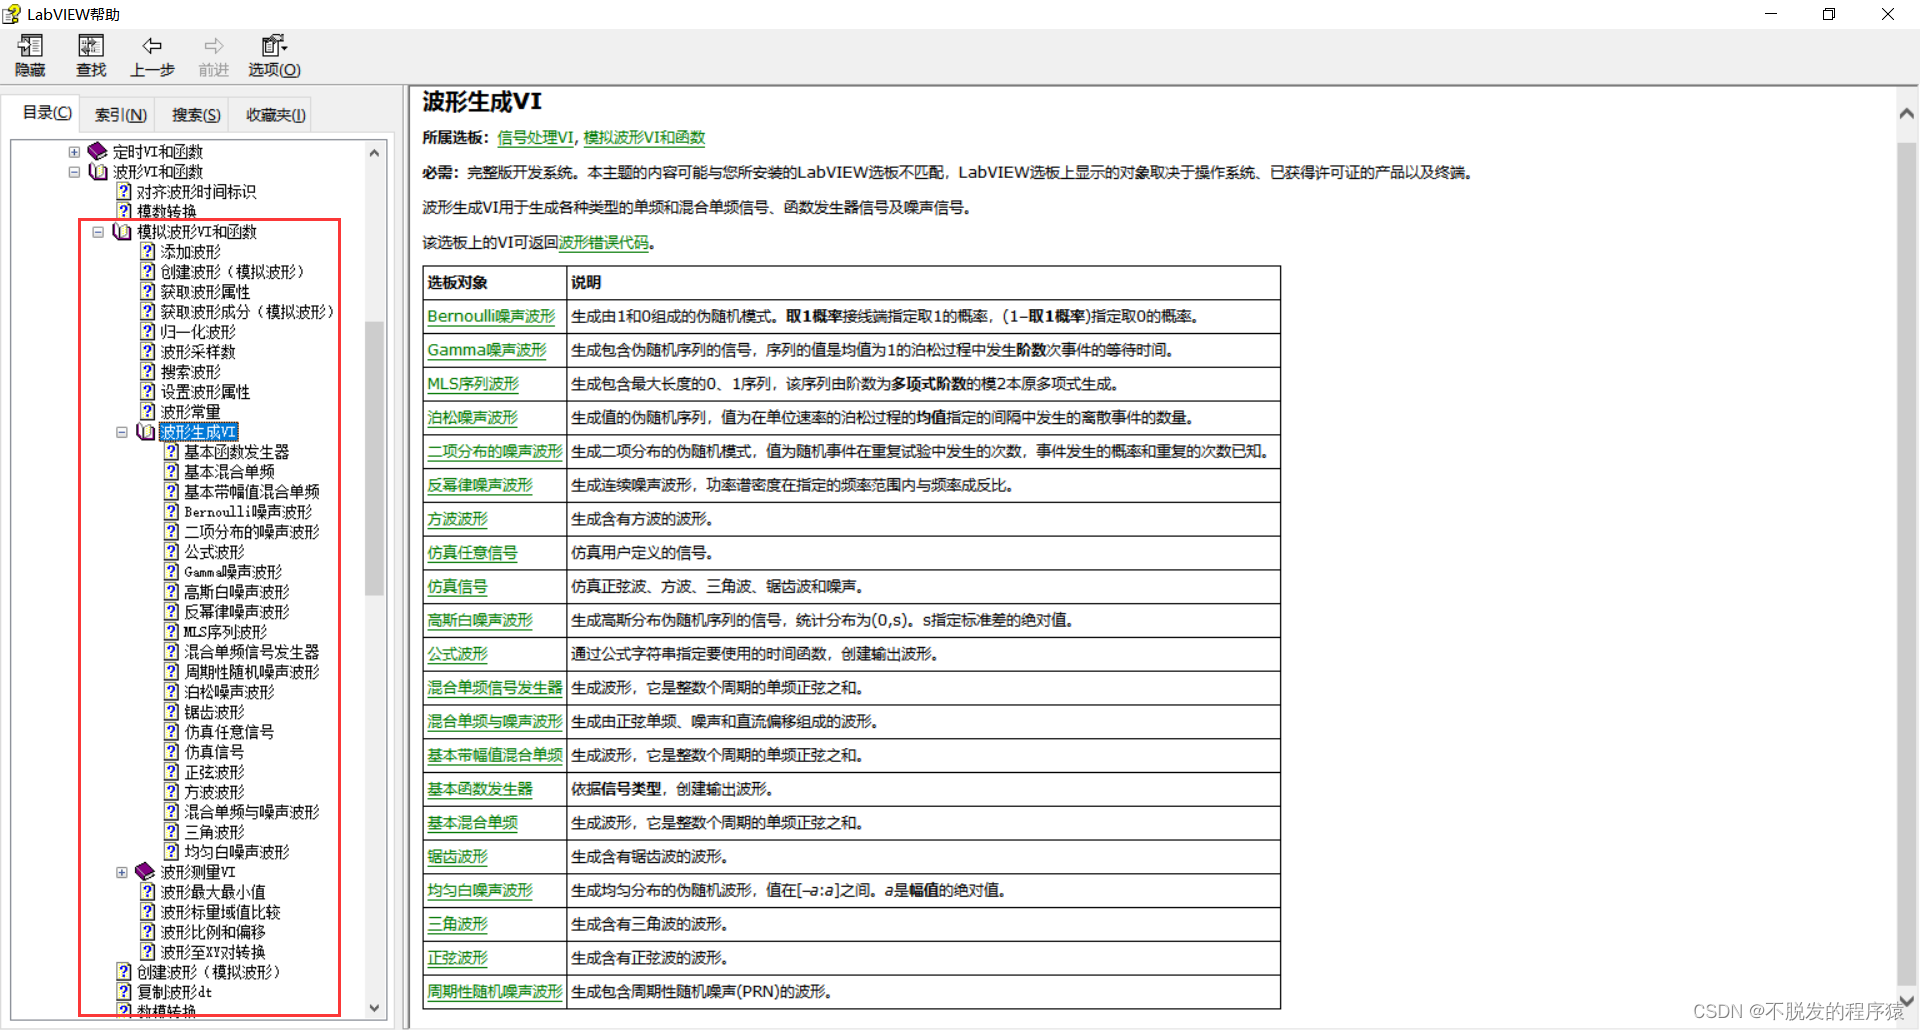Viewport: 1920px width, 1030px height.
Task: Click the help page icon beside 归一化波形
Action: [x=148, y=331]
